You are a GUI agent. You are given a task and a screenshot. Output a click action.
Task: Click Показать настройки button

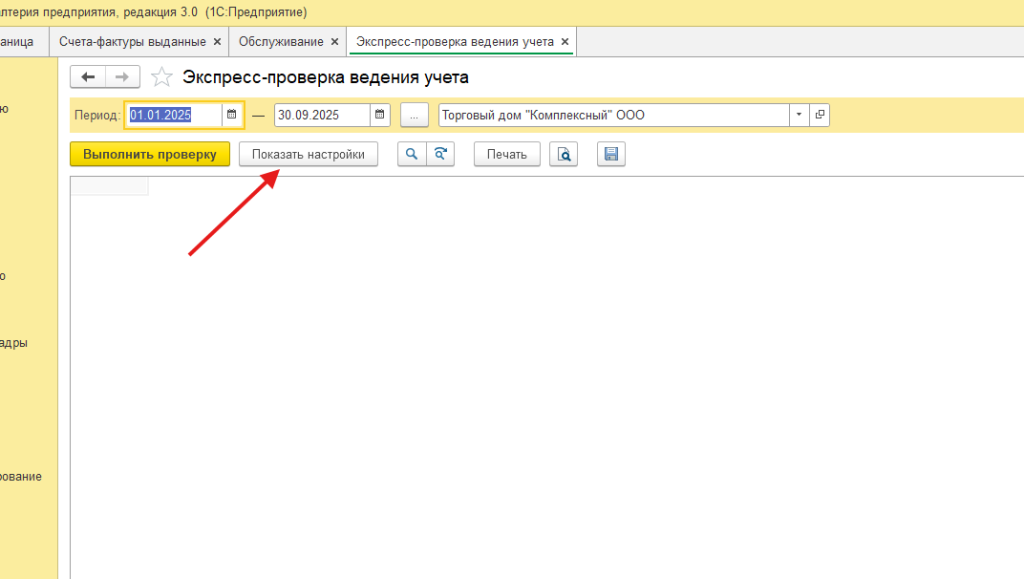tap(308, 154)
